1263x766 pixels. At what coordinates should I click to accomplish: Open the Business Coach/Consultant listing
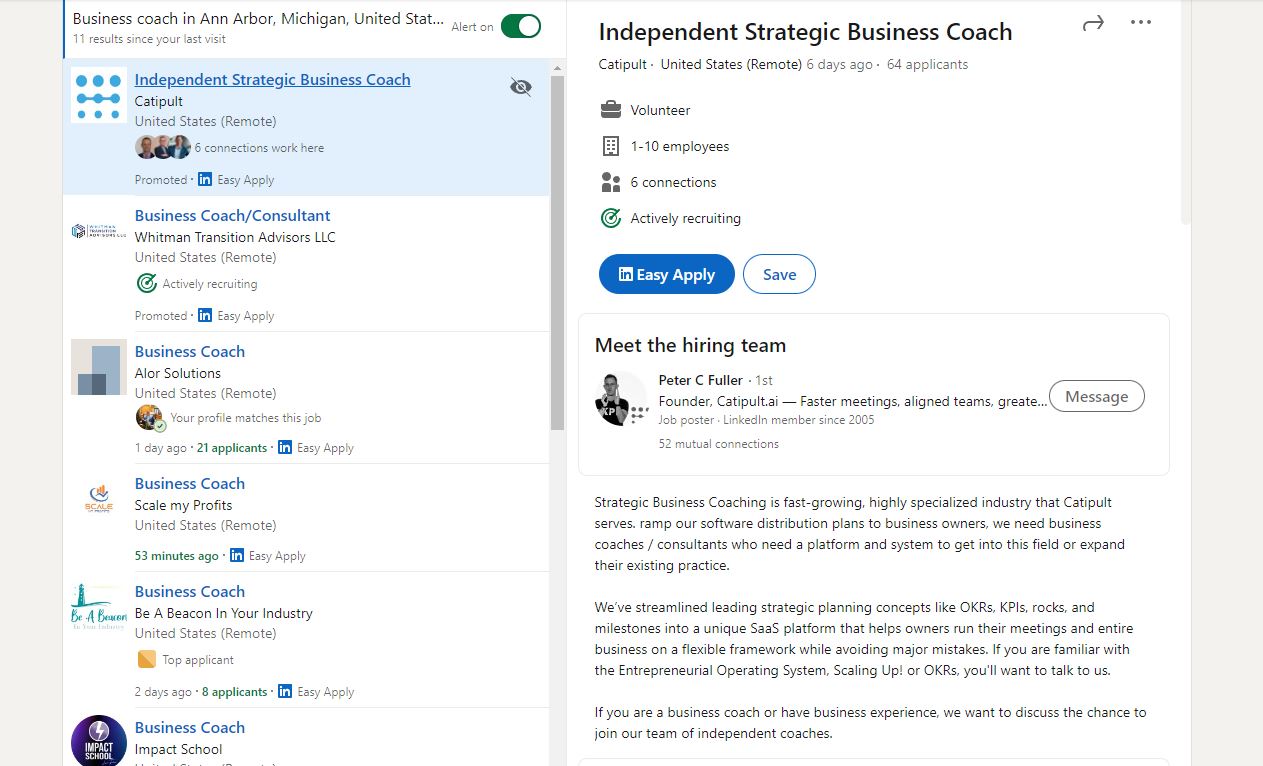(x=233, y=216)
